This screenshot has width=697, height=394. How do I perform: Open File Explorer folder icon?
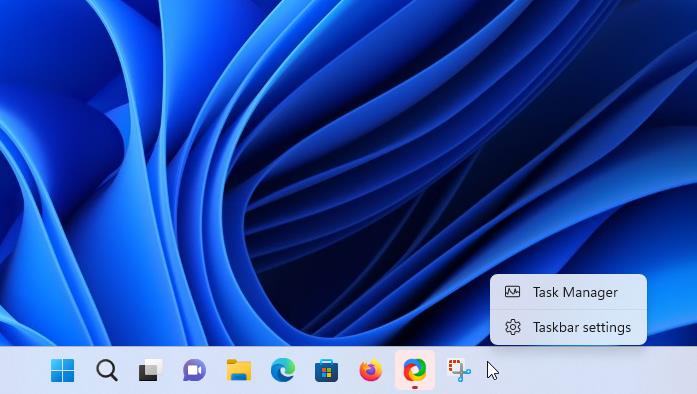[x=239, y=370]
